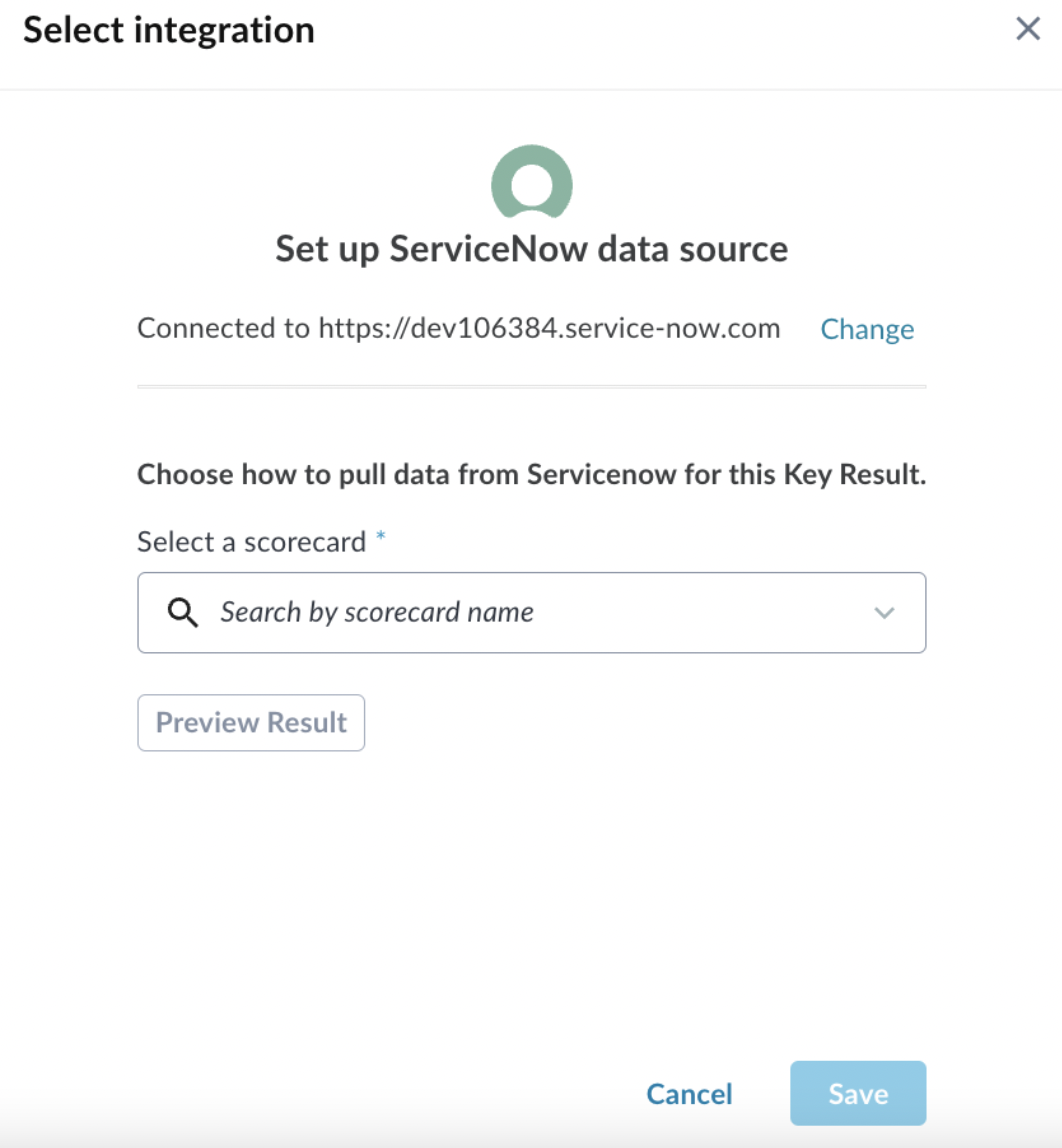Click the Select integration title
Image resolution: width=1062 pixels, height=1148 pixels.
coord(169,31)
